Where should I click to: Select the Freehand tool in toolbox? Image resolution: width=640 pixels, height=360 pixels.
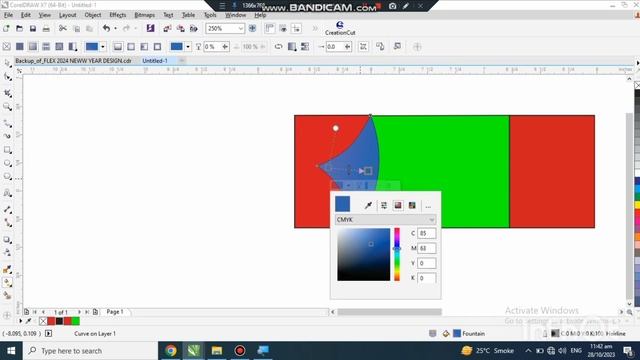point(7,123)
